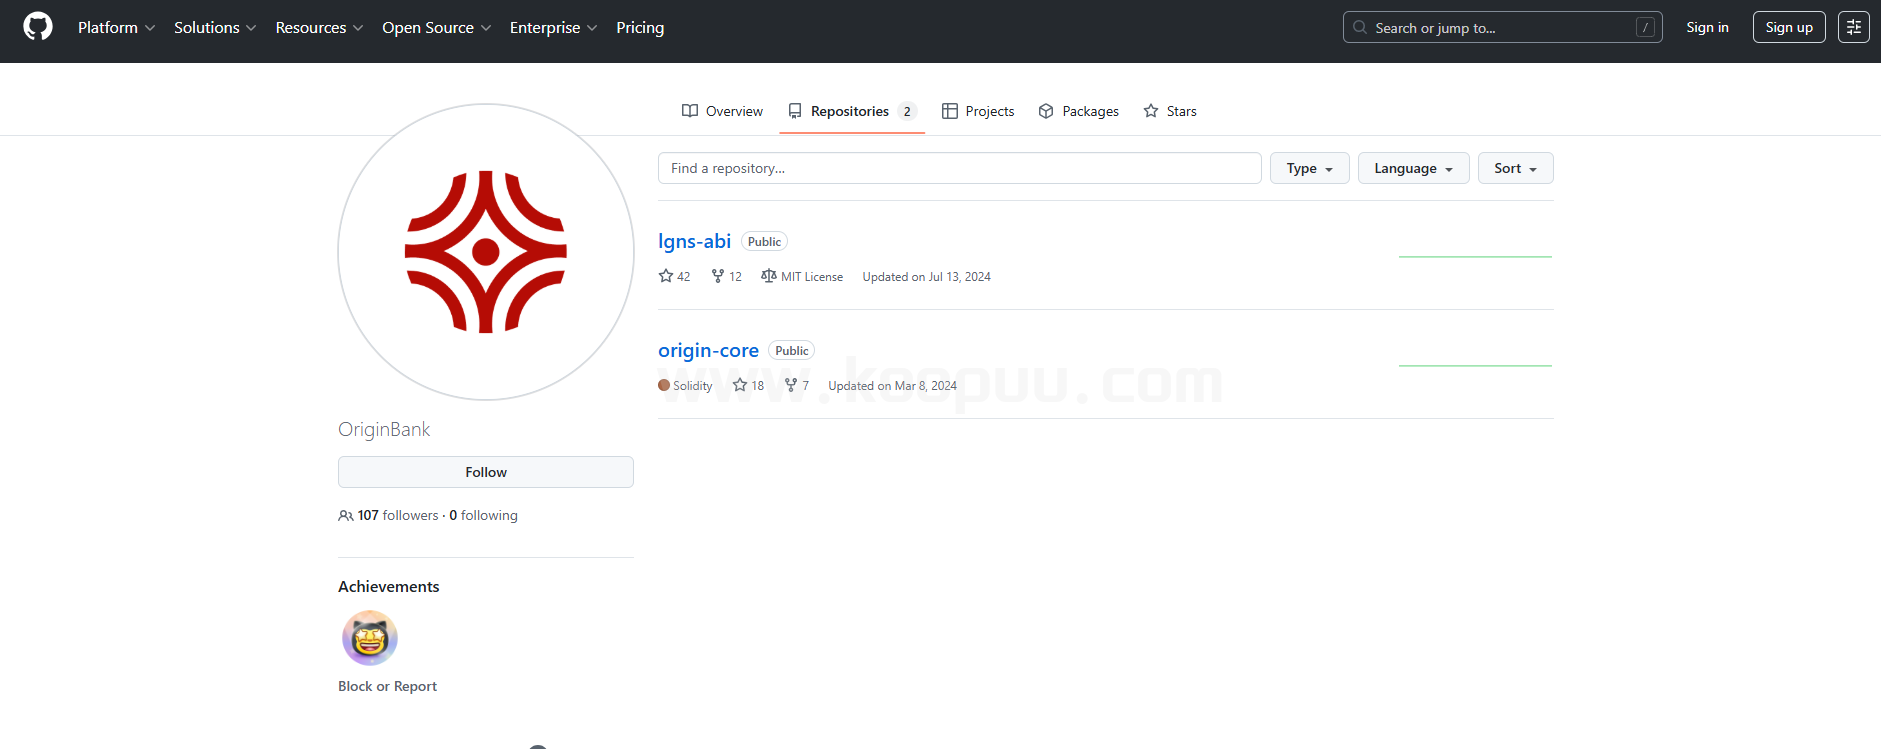Image resolution: width=1881 pixels, height=749 pixels.
Task: Click the Packages box icon
Action: click(1046, 111)
